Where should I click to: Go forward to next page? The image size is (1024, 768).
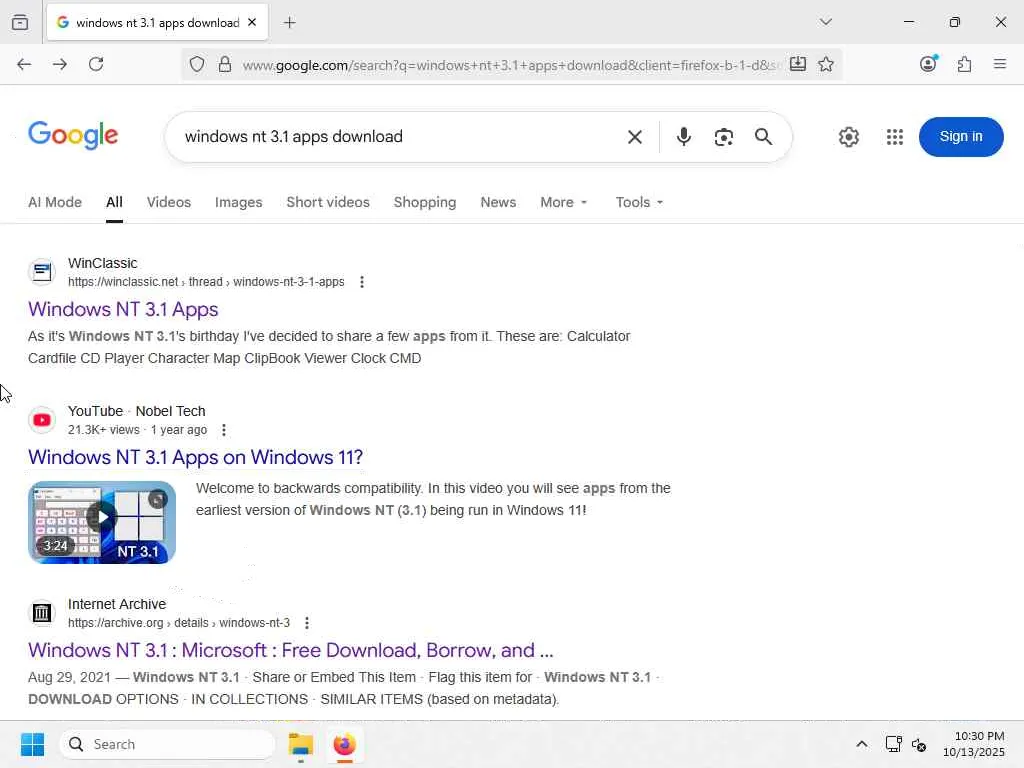click(59, 64)
